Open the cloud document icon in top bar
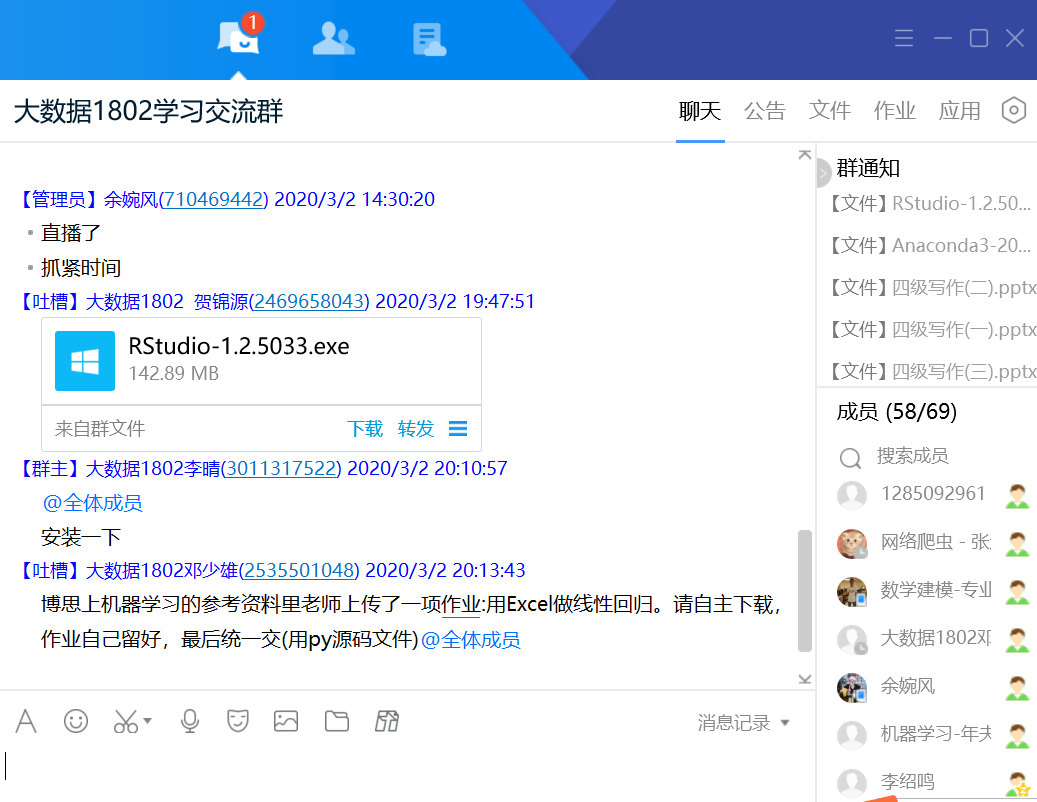The image size is (1037, 802). 428,38
